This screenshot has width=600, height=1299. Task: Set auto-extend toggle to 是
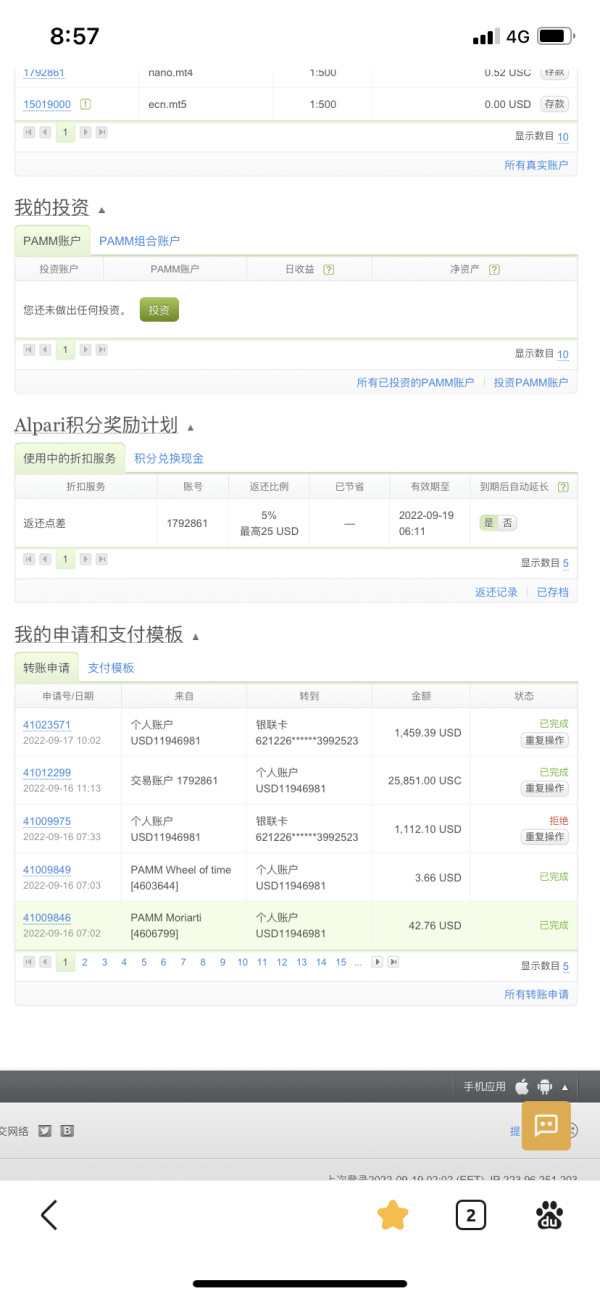coord(489,523)
